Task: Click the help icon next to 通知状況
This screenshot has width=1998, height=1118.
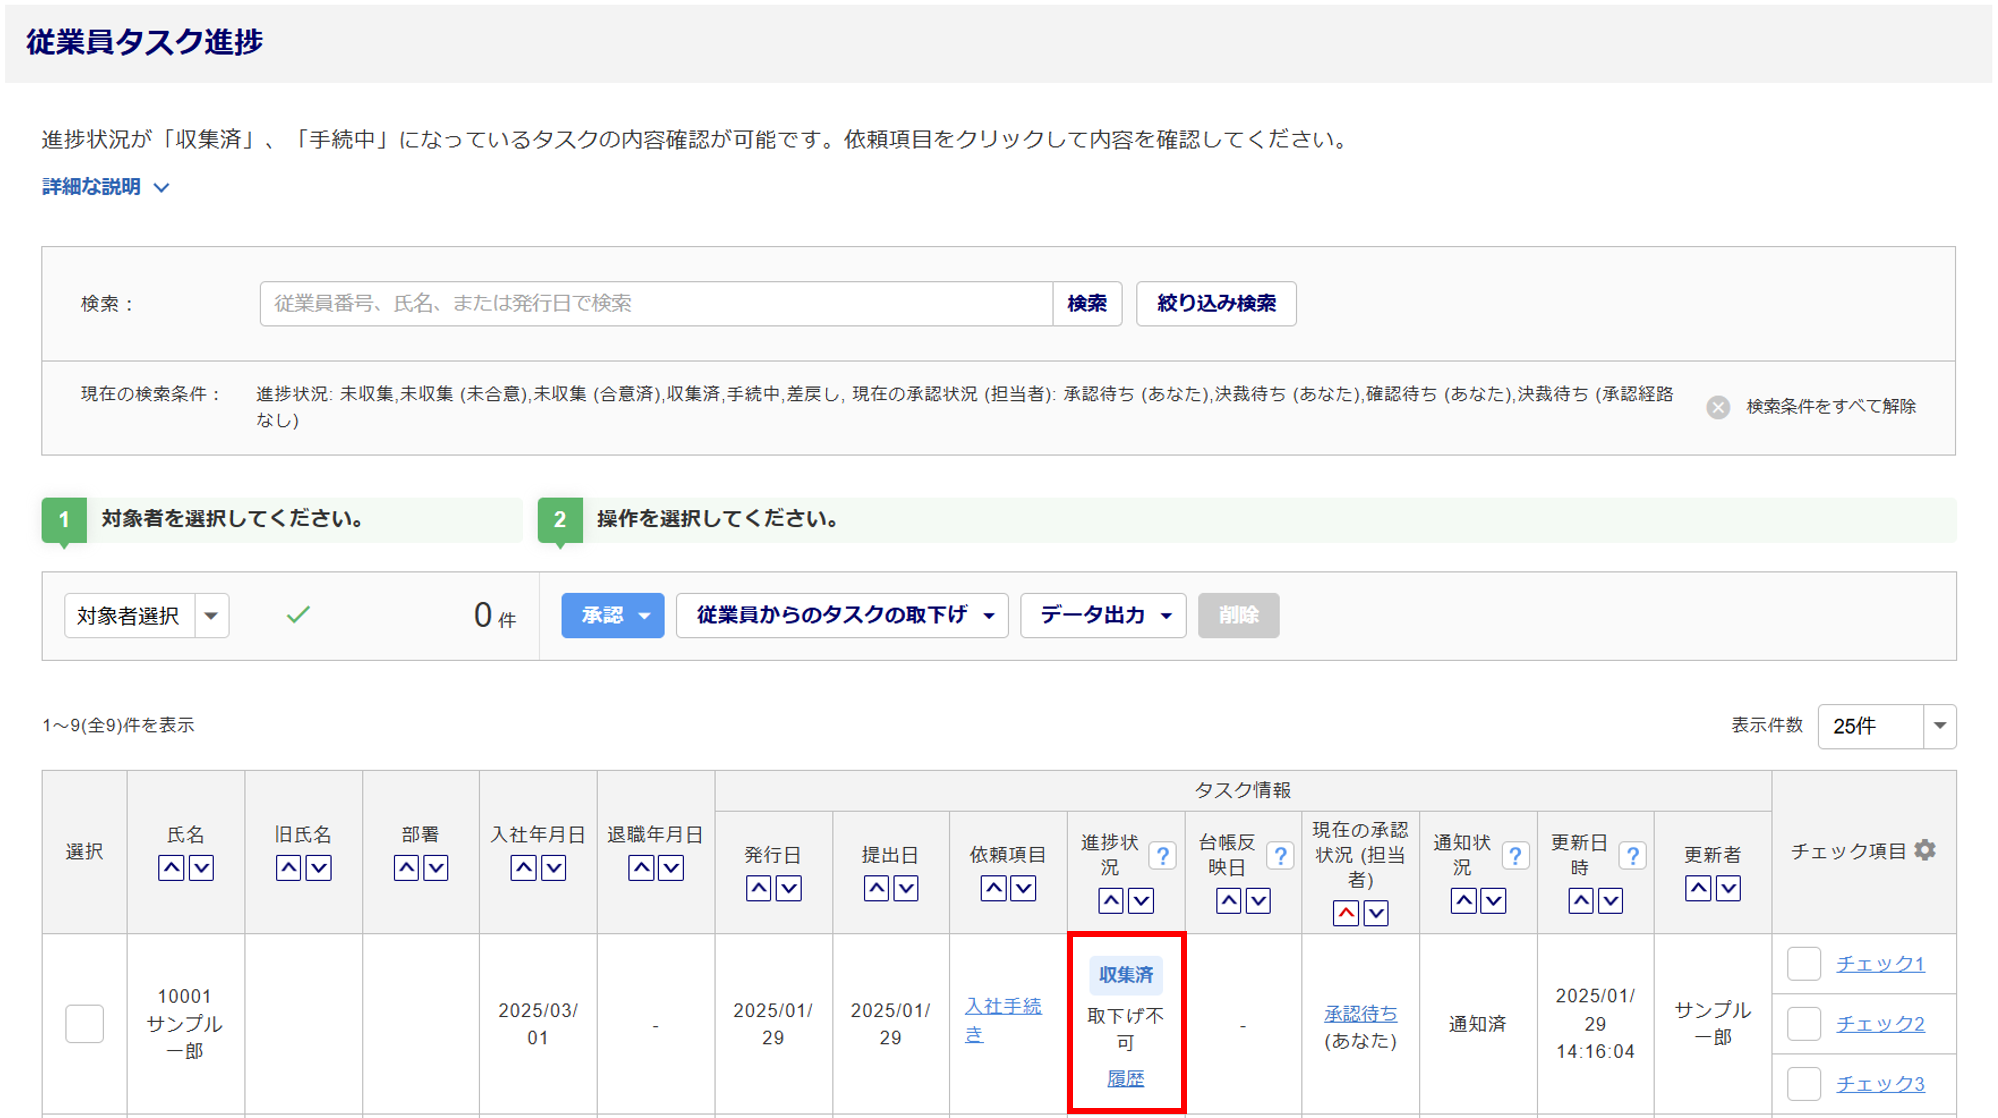Action: 1515,856
